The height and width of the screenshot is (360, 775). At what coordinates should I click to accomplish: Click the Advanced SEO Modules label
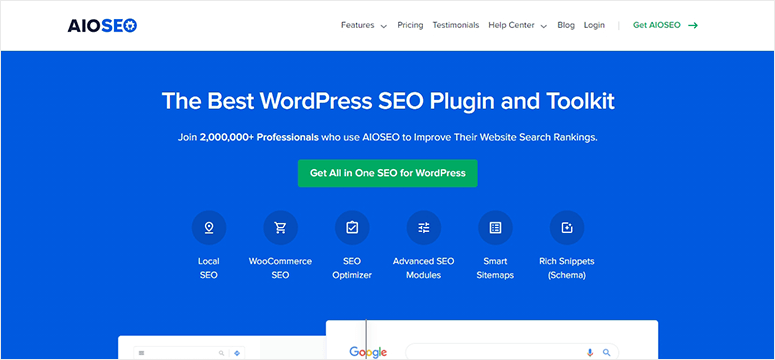click(x=424, y=268)
